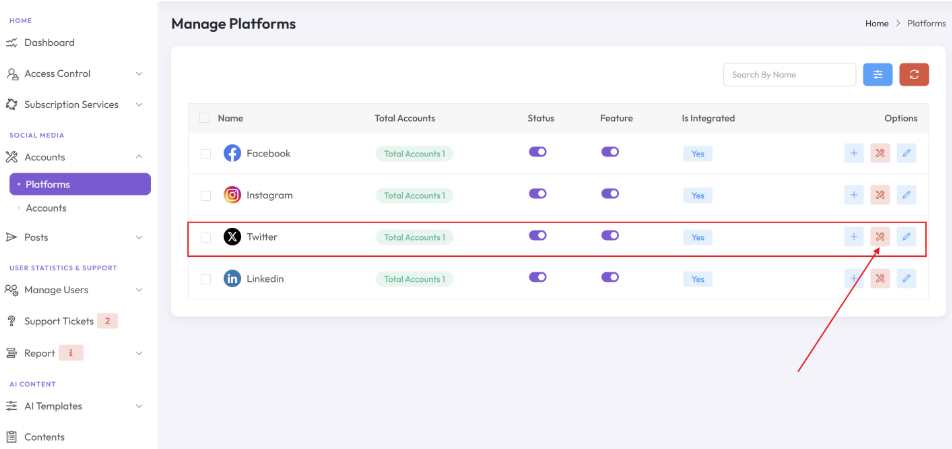Open Dashboard from the sidebar
This screenshot has height=449, width=952.
coord(49,42)
